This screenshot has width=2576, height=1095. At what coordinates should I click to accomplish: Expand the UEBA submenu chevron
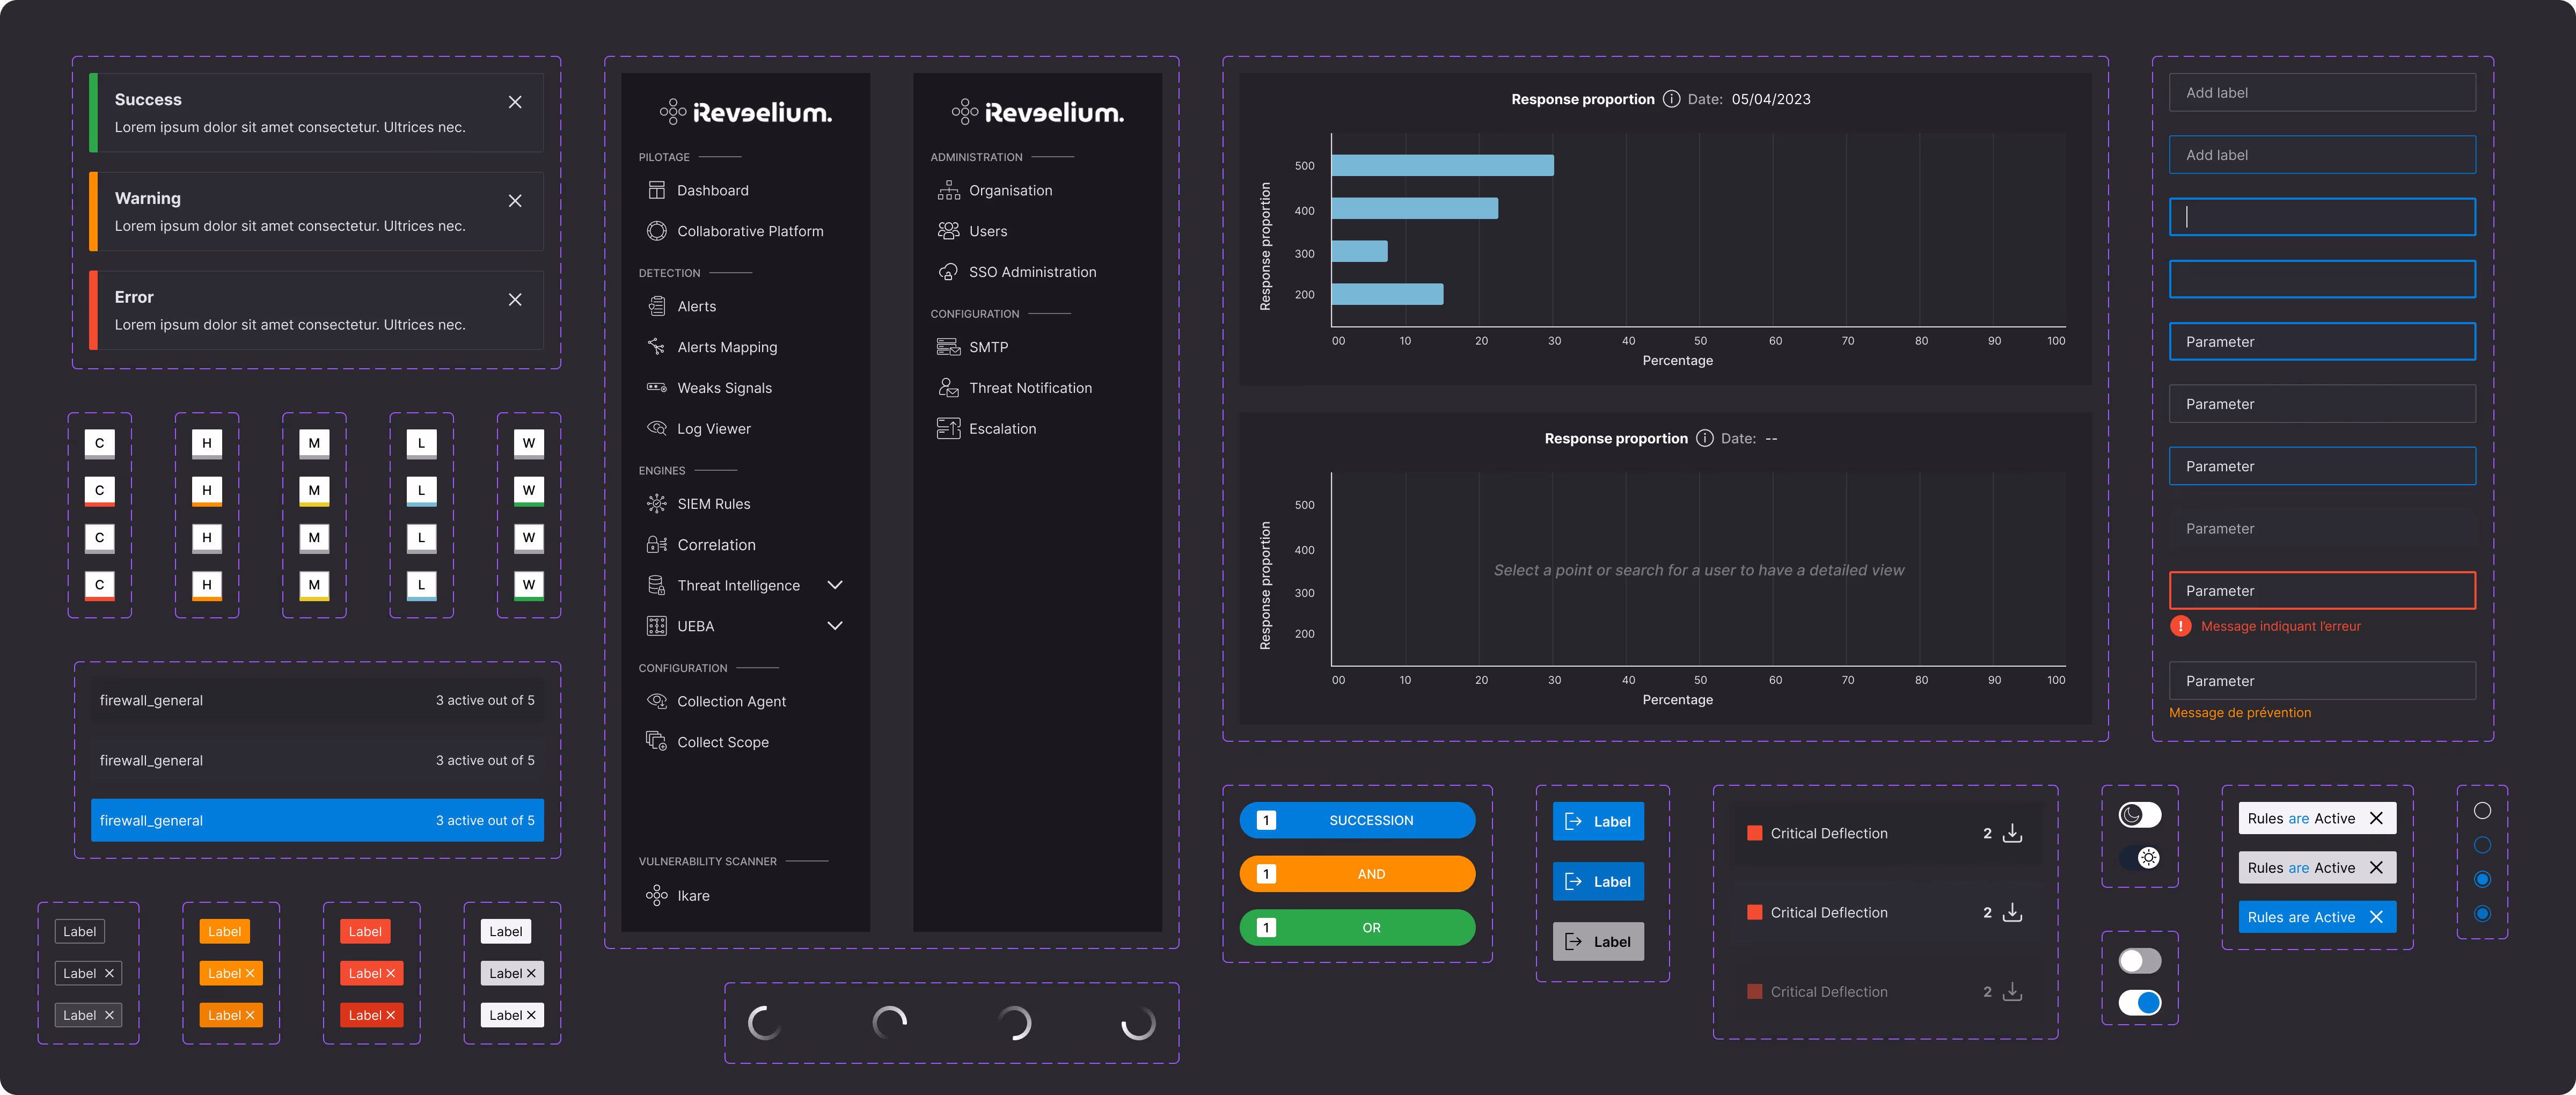click(x=835, y=626)
